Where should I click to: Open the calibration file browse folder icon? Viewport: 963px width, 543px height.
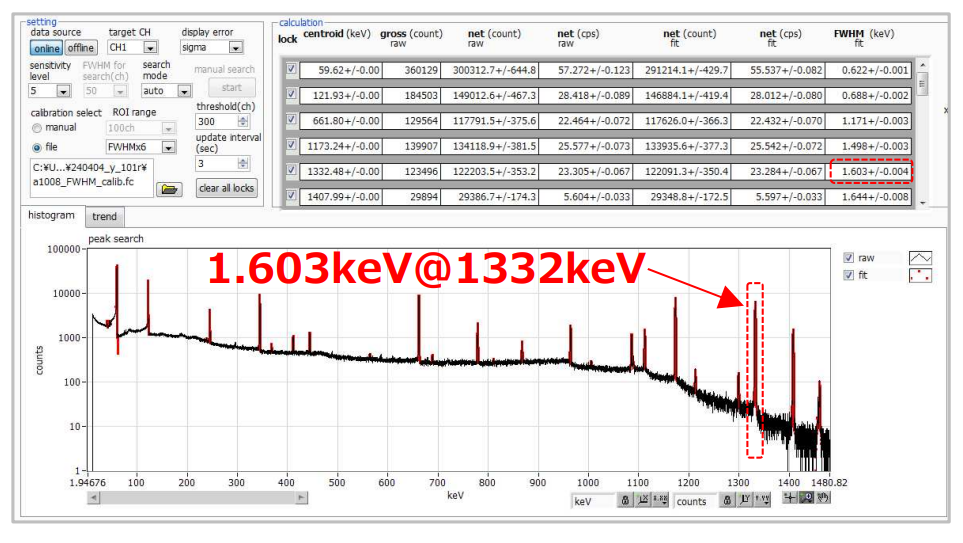(x=169, y=188)
